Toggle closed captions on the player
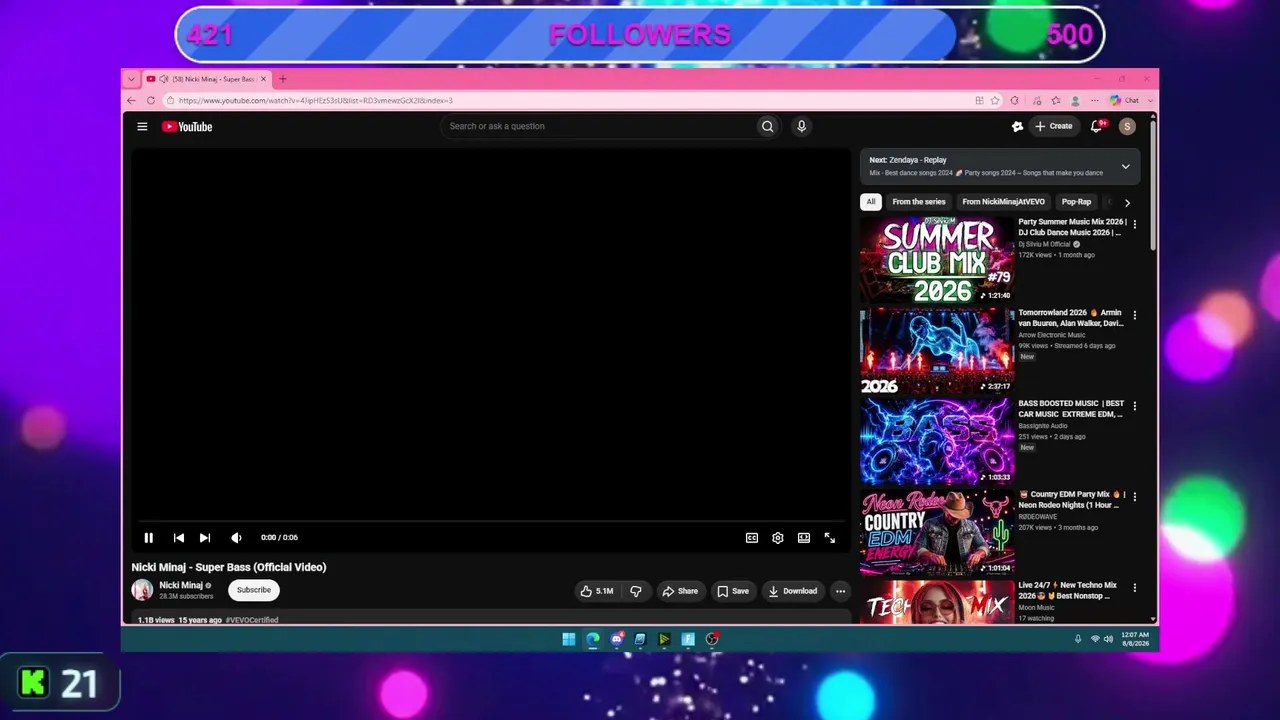Image resolution: width=1280 pixels, height=720 pixels. 752,538
